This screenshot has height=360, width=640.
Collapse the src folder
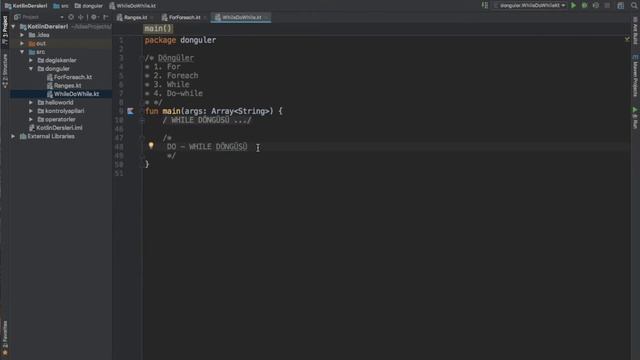(x=22, y=52)
